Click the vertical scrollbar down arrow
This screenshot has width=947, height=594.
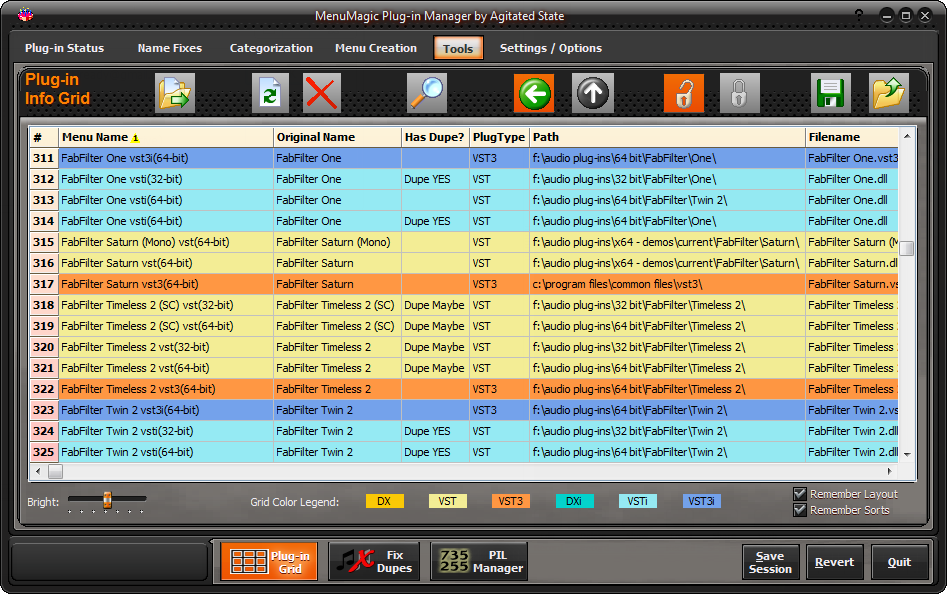tap(907, 455)
